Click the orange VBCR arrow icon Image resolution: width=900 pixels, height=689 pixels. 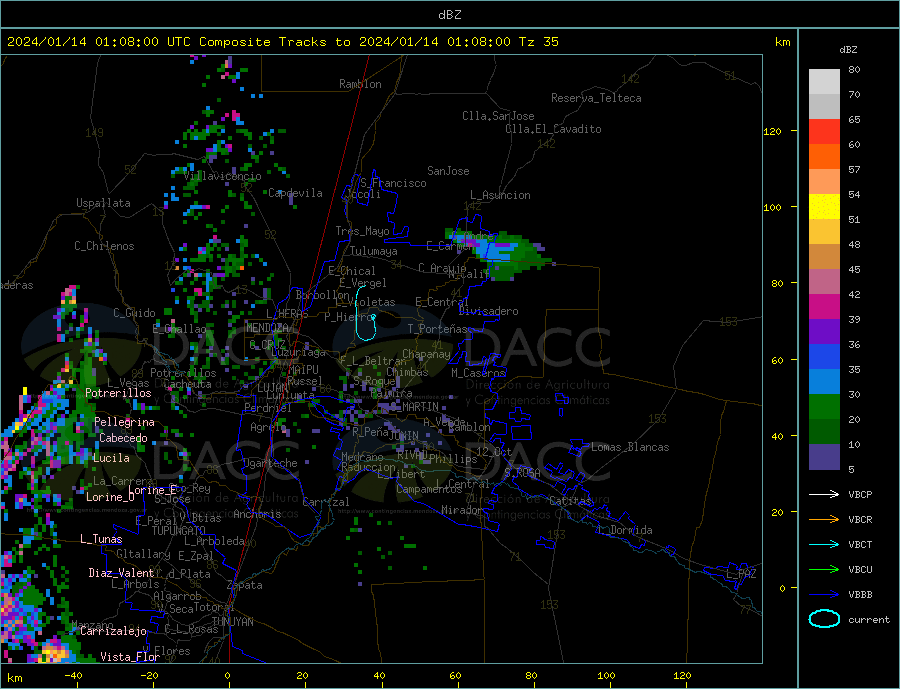pos(824,520)
